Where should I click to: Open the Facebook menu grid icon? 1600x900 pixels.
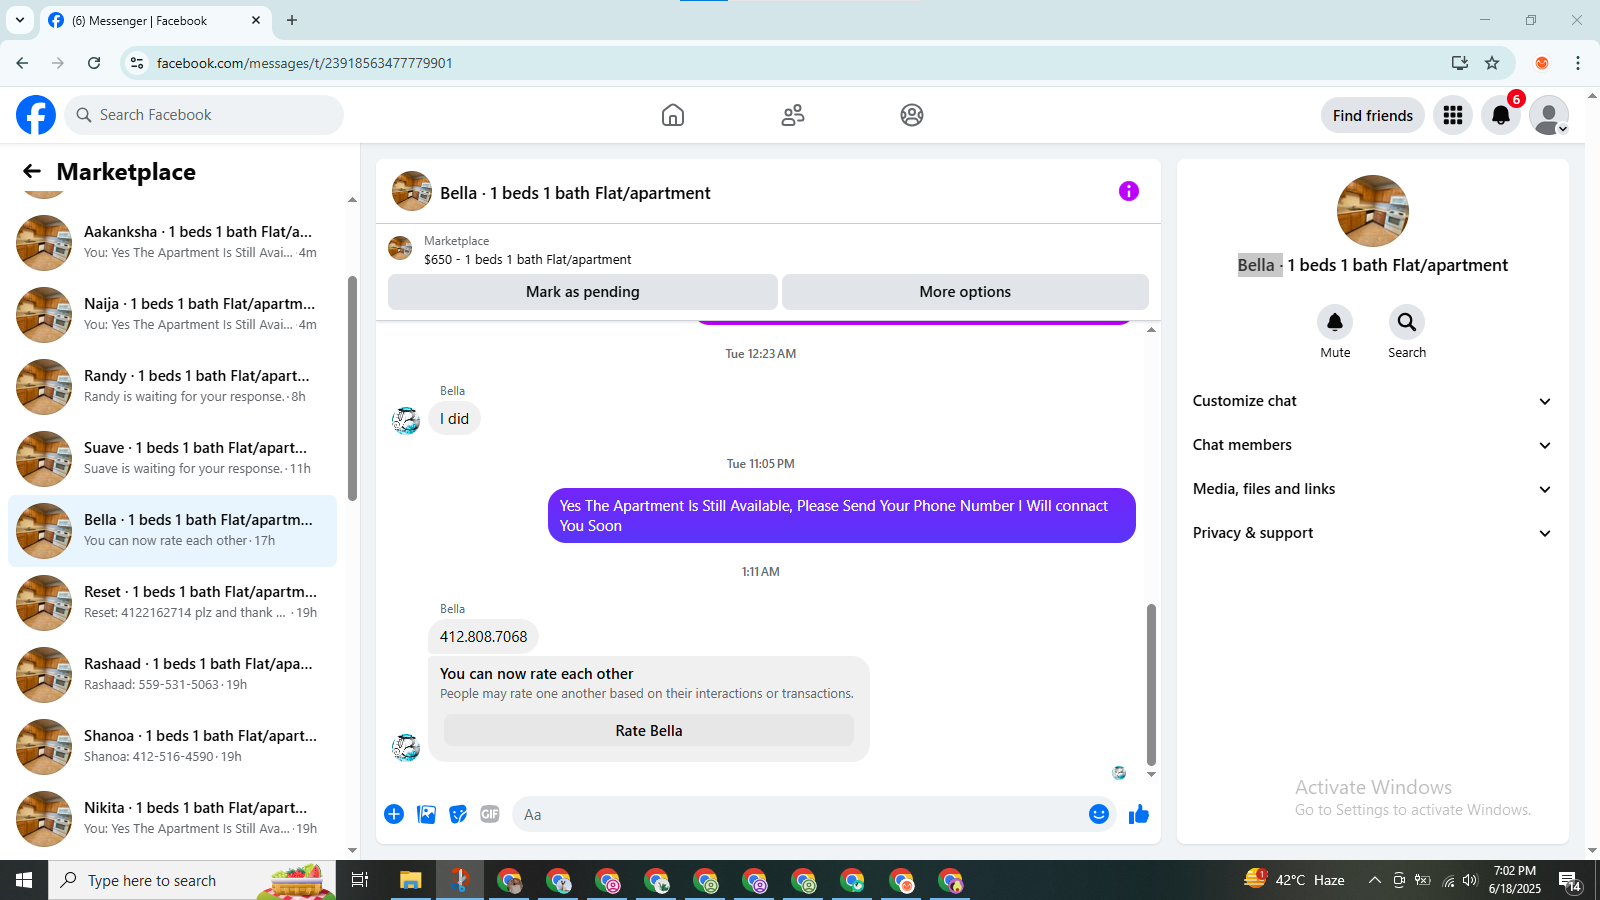point(1453,115)
